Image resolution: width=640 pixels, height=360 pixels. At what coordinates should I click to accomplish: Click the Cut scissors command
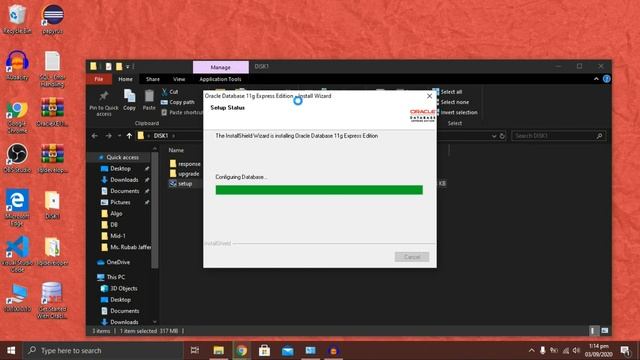170,92
